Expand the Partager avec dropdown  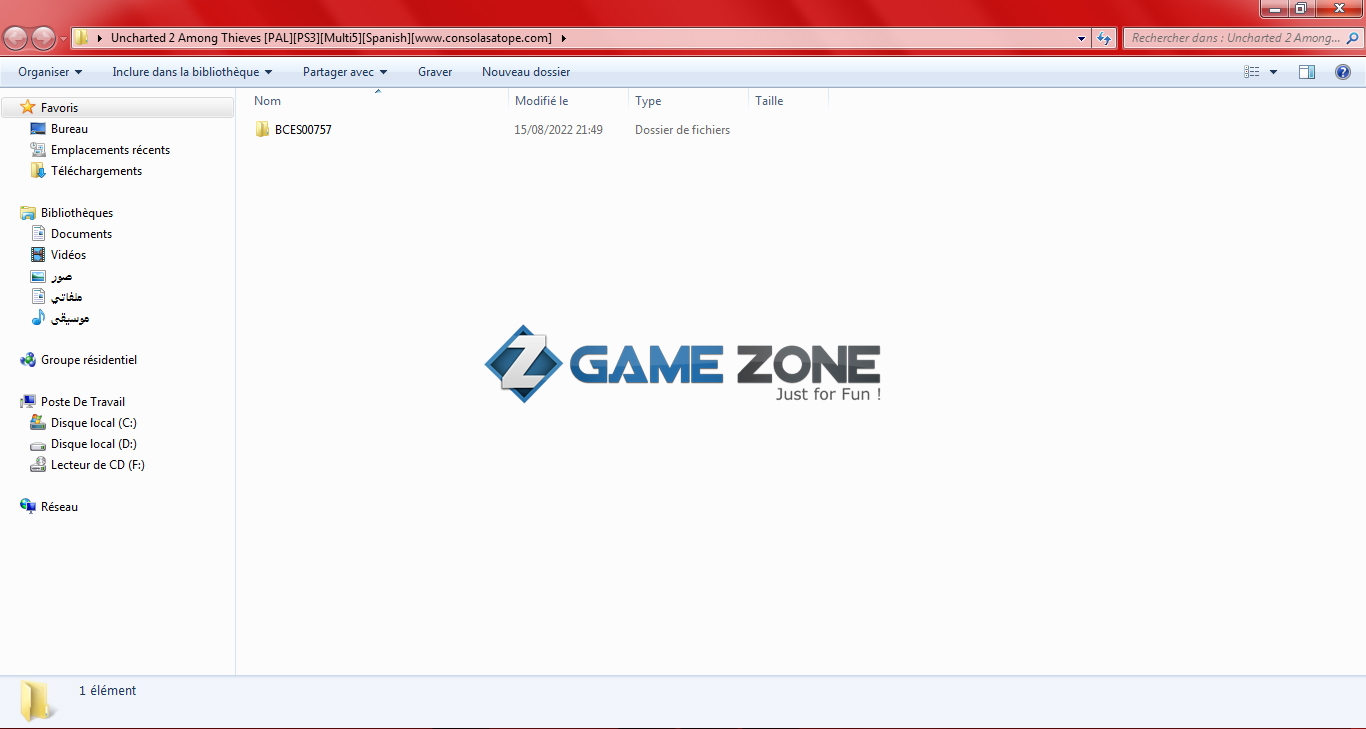tap(345, 72)
